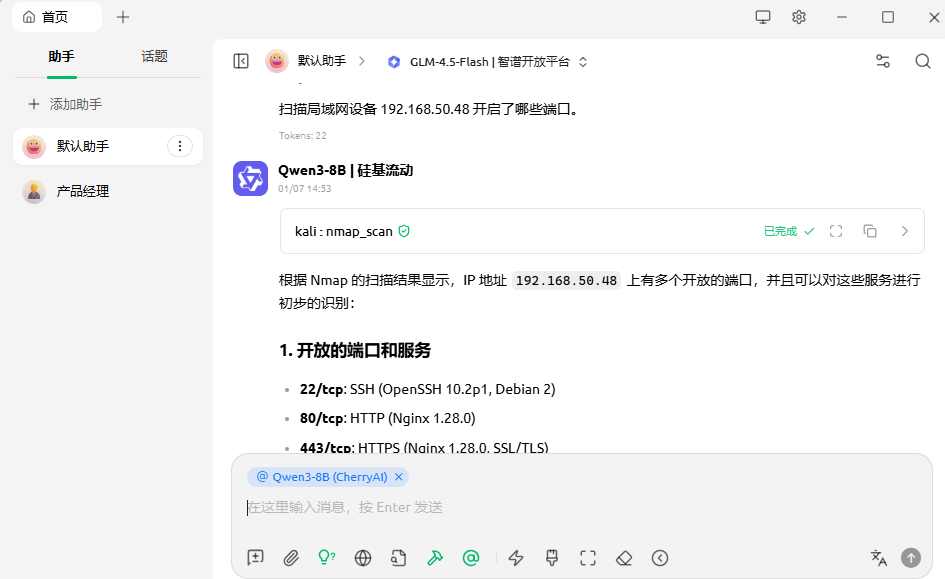Copy the nmap_scan tool result
The height and width of the screenshot is (579, 945).
click(870, 231)
